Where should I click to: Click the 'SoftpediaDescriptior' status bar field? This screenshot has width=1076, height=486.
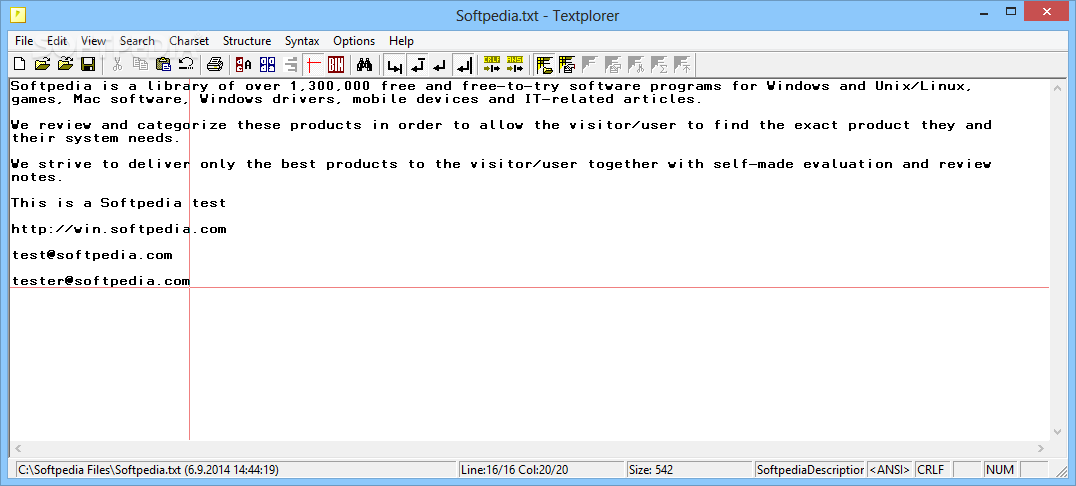tap(810, 470)
